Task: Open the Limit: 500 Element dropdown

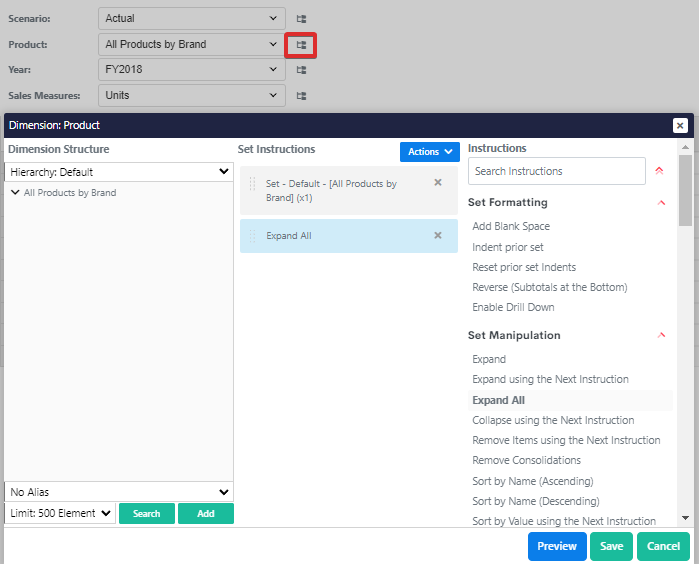Action: tap(60, 513)
